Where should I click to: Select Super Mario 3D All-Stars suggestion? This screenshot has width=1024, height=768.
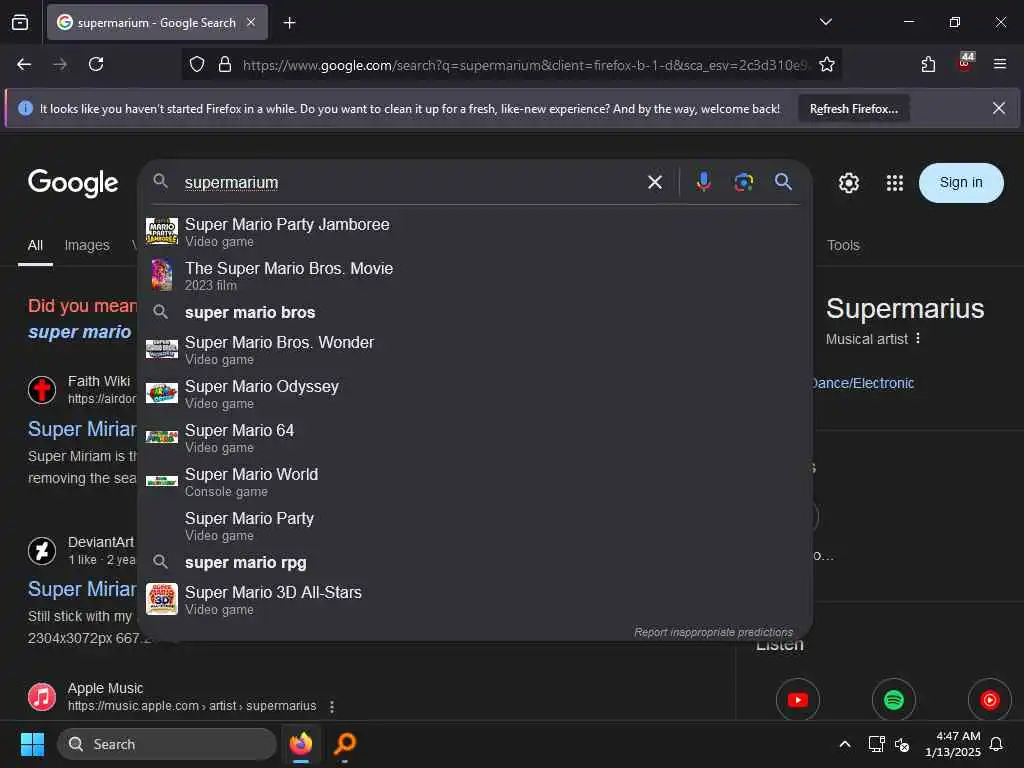475,600
